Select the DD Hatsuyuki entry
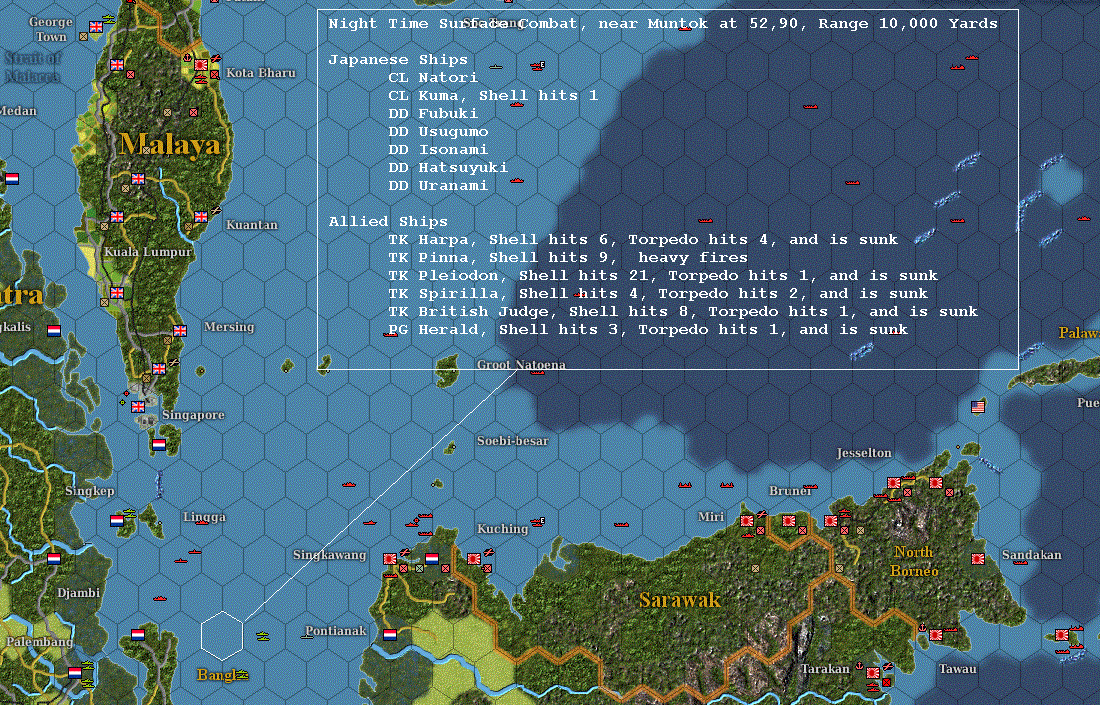 [448, 167]
